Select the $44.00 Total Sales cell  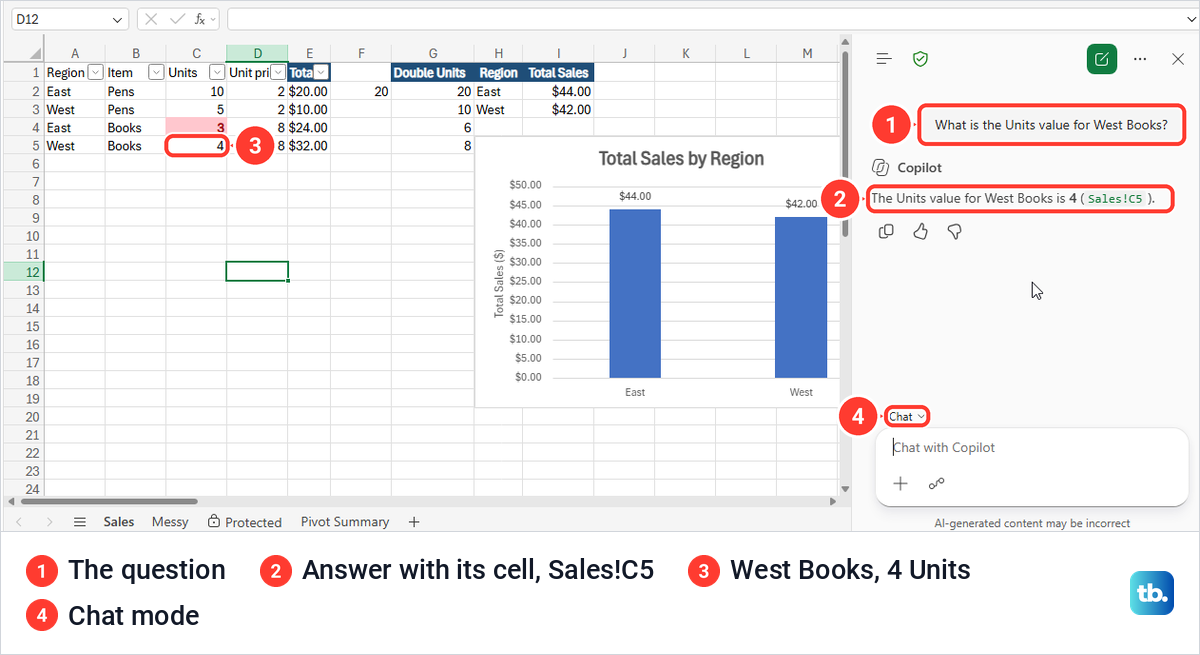559,91
